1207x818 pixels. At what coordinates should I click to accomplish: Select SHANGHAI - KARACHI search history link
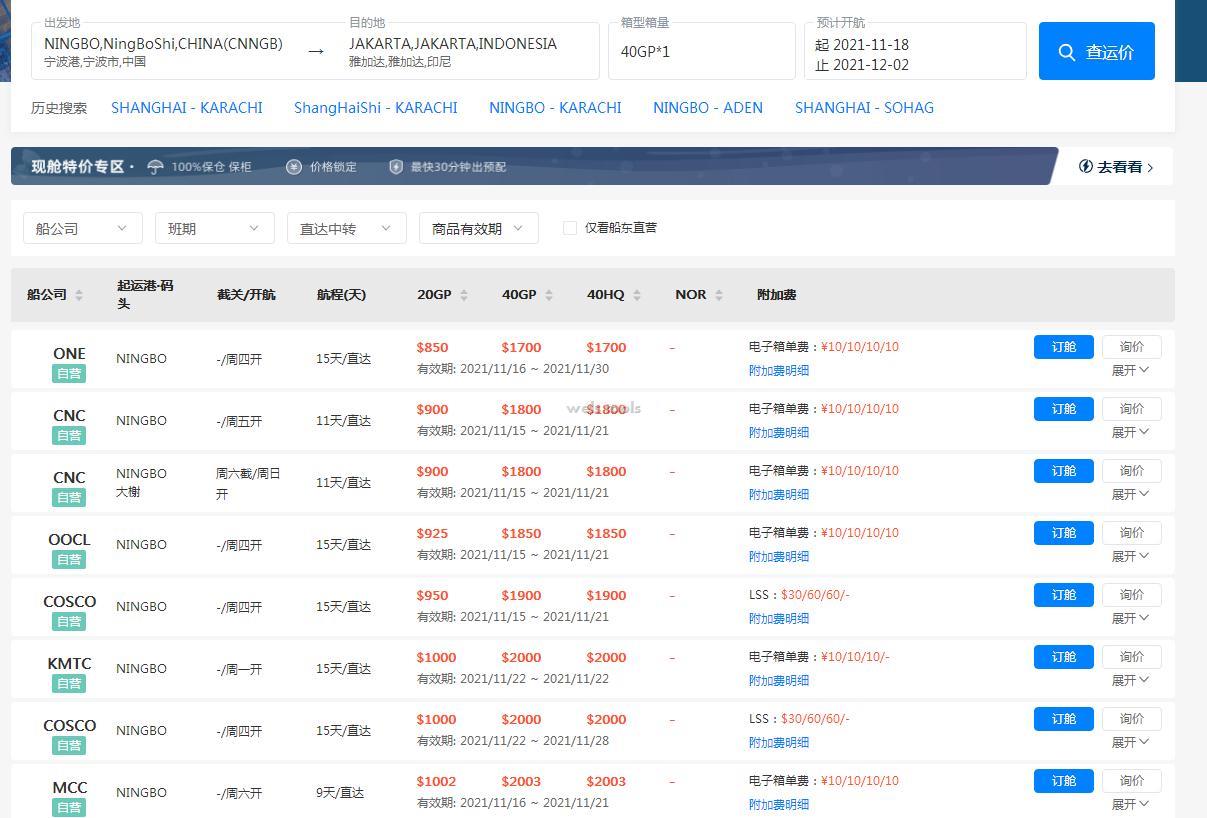coord(187,108)
